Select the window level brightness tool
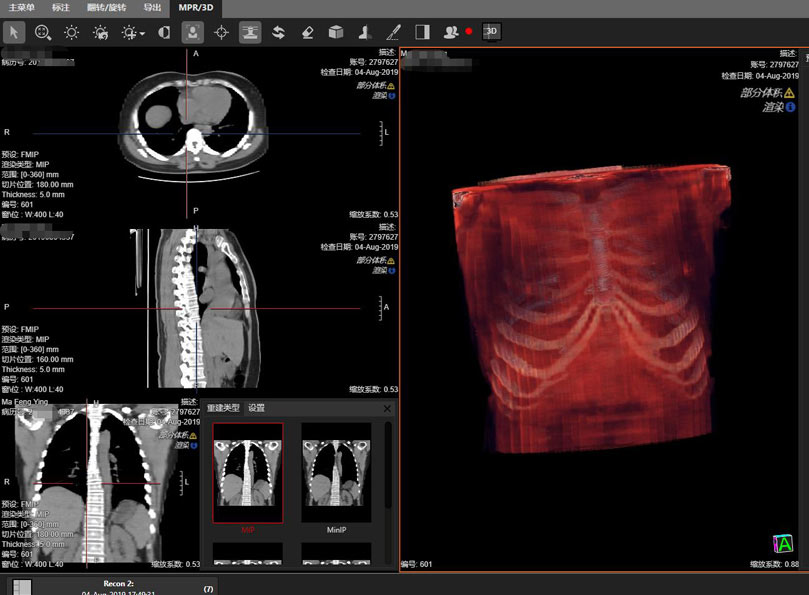This screenshot has height=595, width=809. [x=72, y=32]
